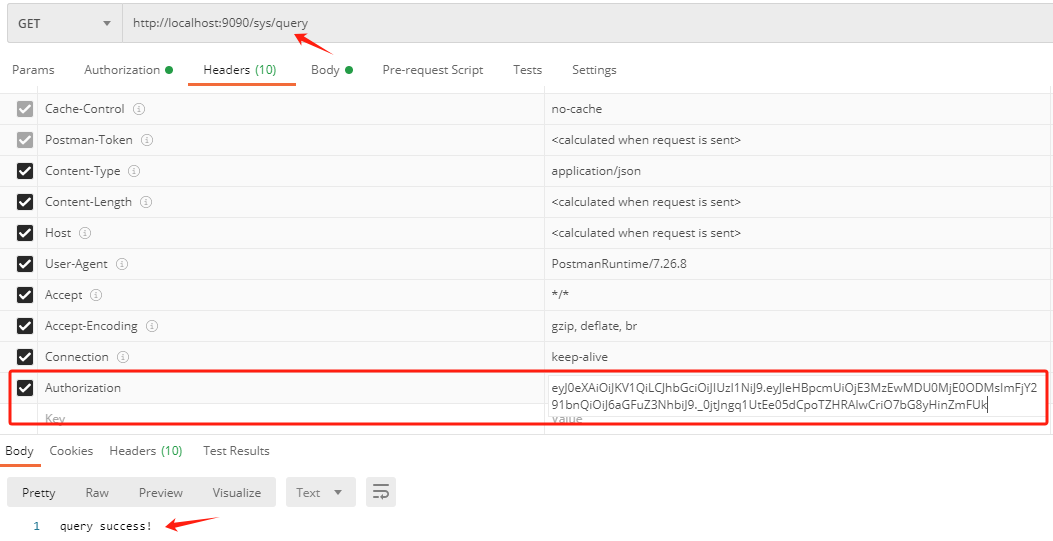
Task: Click the Connection info icon
Action: coord(123,356)
